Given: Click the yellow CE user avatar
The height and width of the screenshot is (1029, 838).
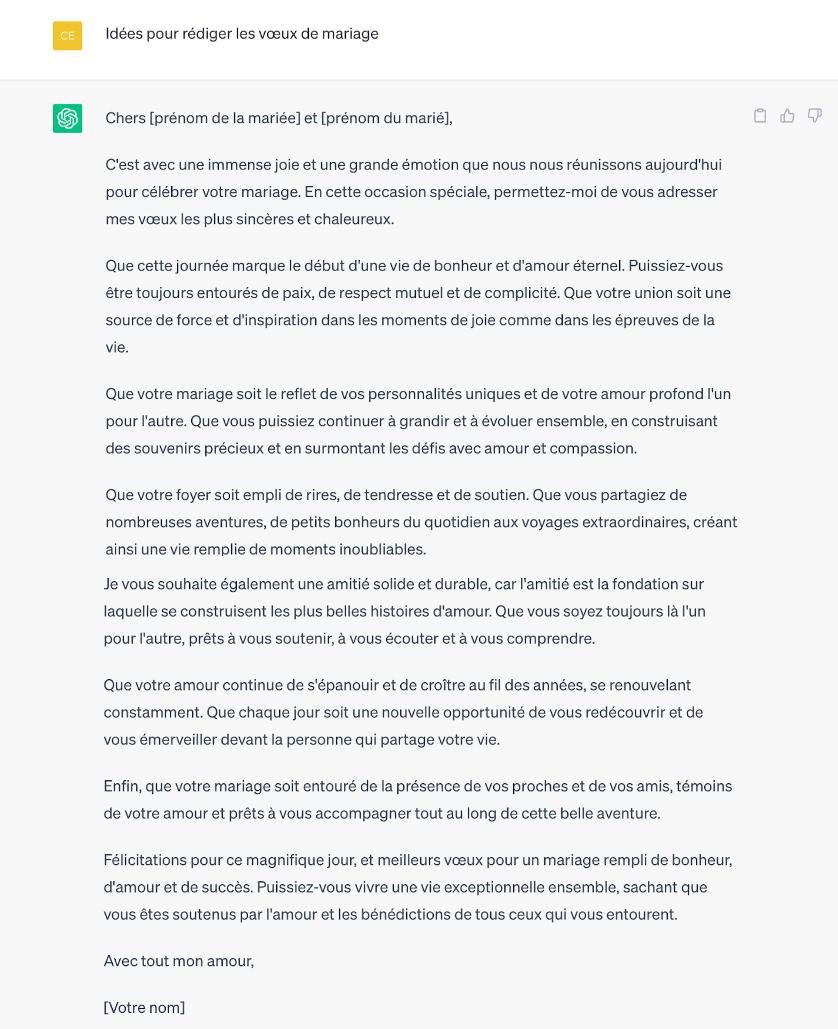Looking at the screenshot, I should coord(67,36).
